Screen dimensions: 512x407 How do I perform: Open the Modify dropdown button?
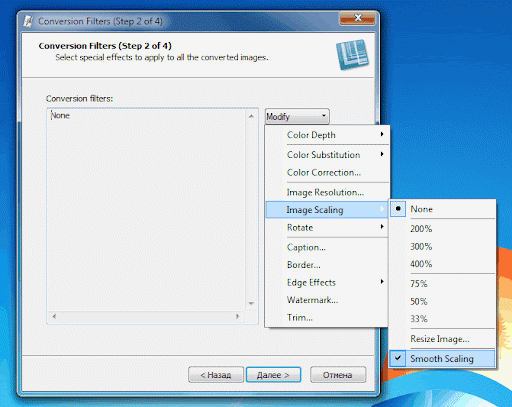coord(297,116)
